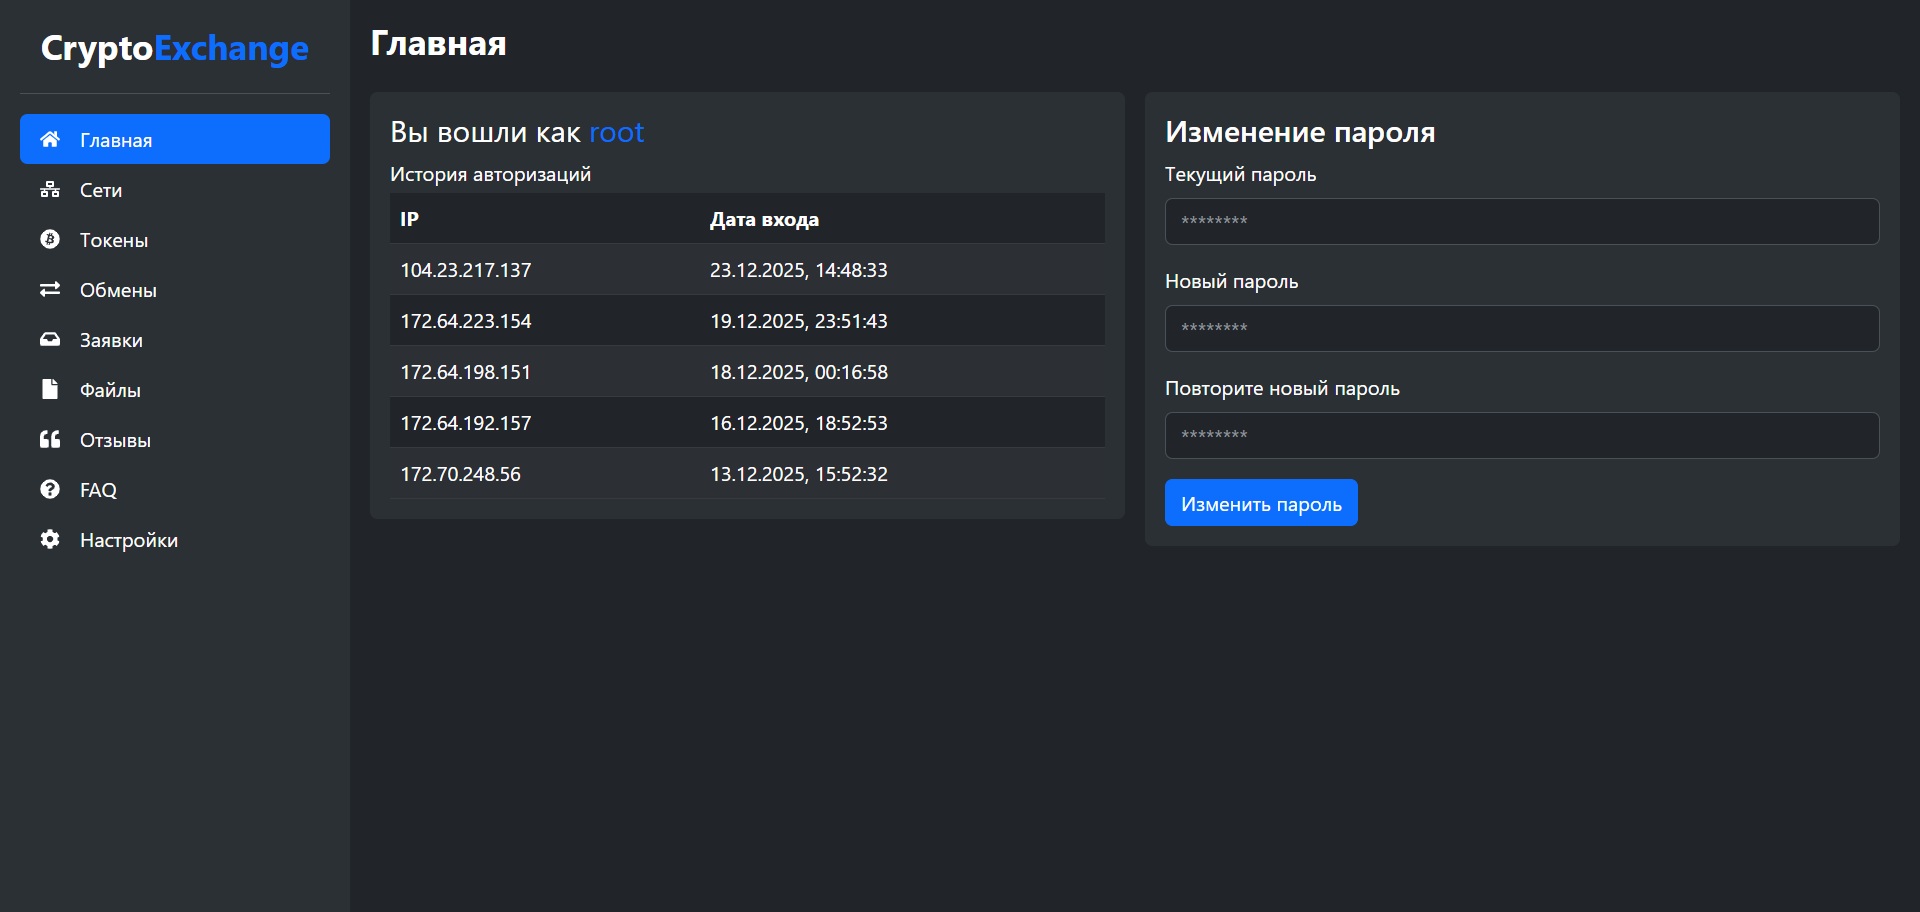This screenshot has height=912, width=1920.
Task: Click the exchange arrows icon beside Обмены
Action: pyautogui.click(x=50, y=290)
